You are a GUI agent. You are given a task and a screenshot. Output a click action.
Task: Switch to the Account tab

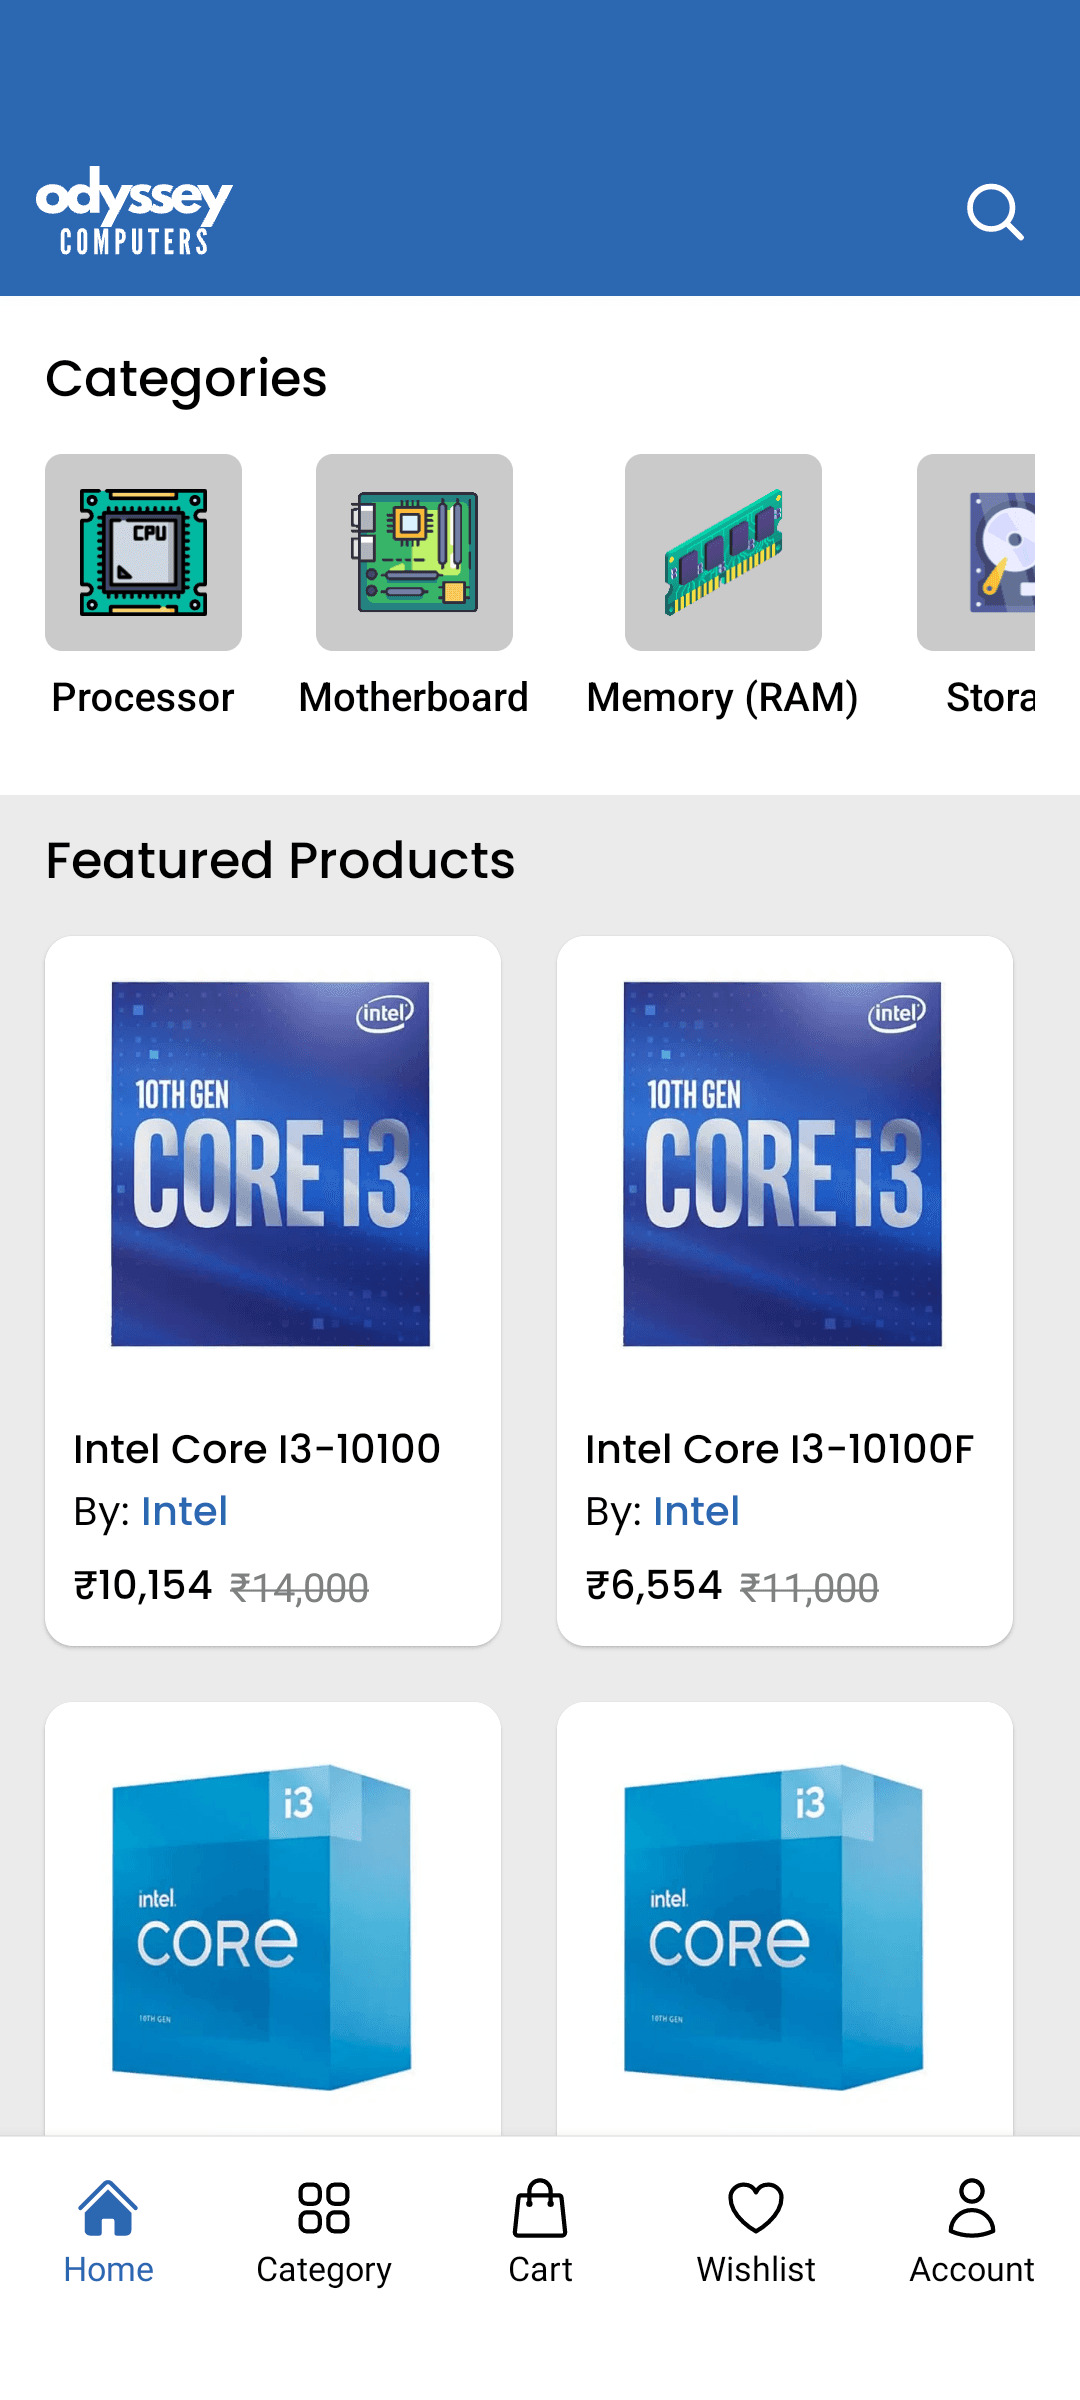[x=971, y=2232]
